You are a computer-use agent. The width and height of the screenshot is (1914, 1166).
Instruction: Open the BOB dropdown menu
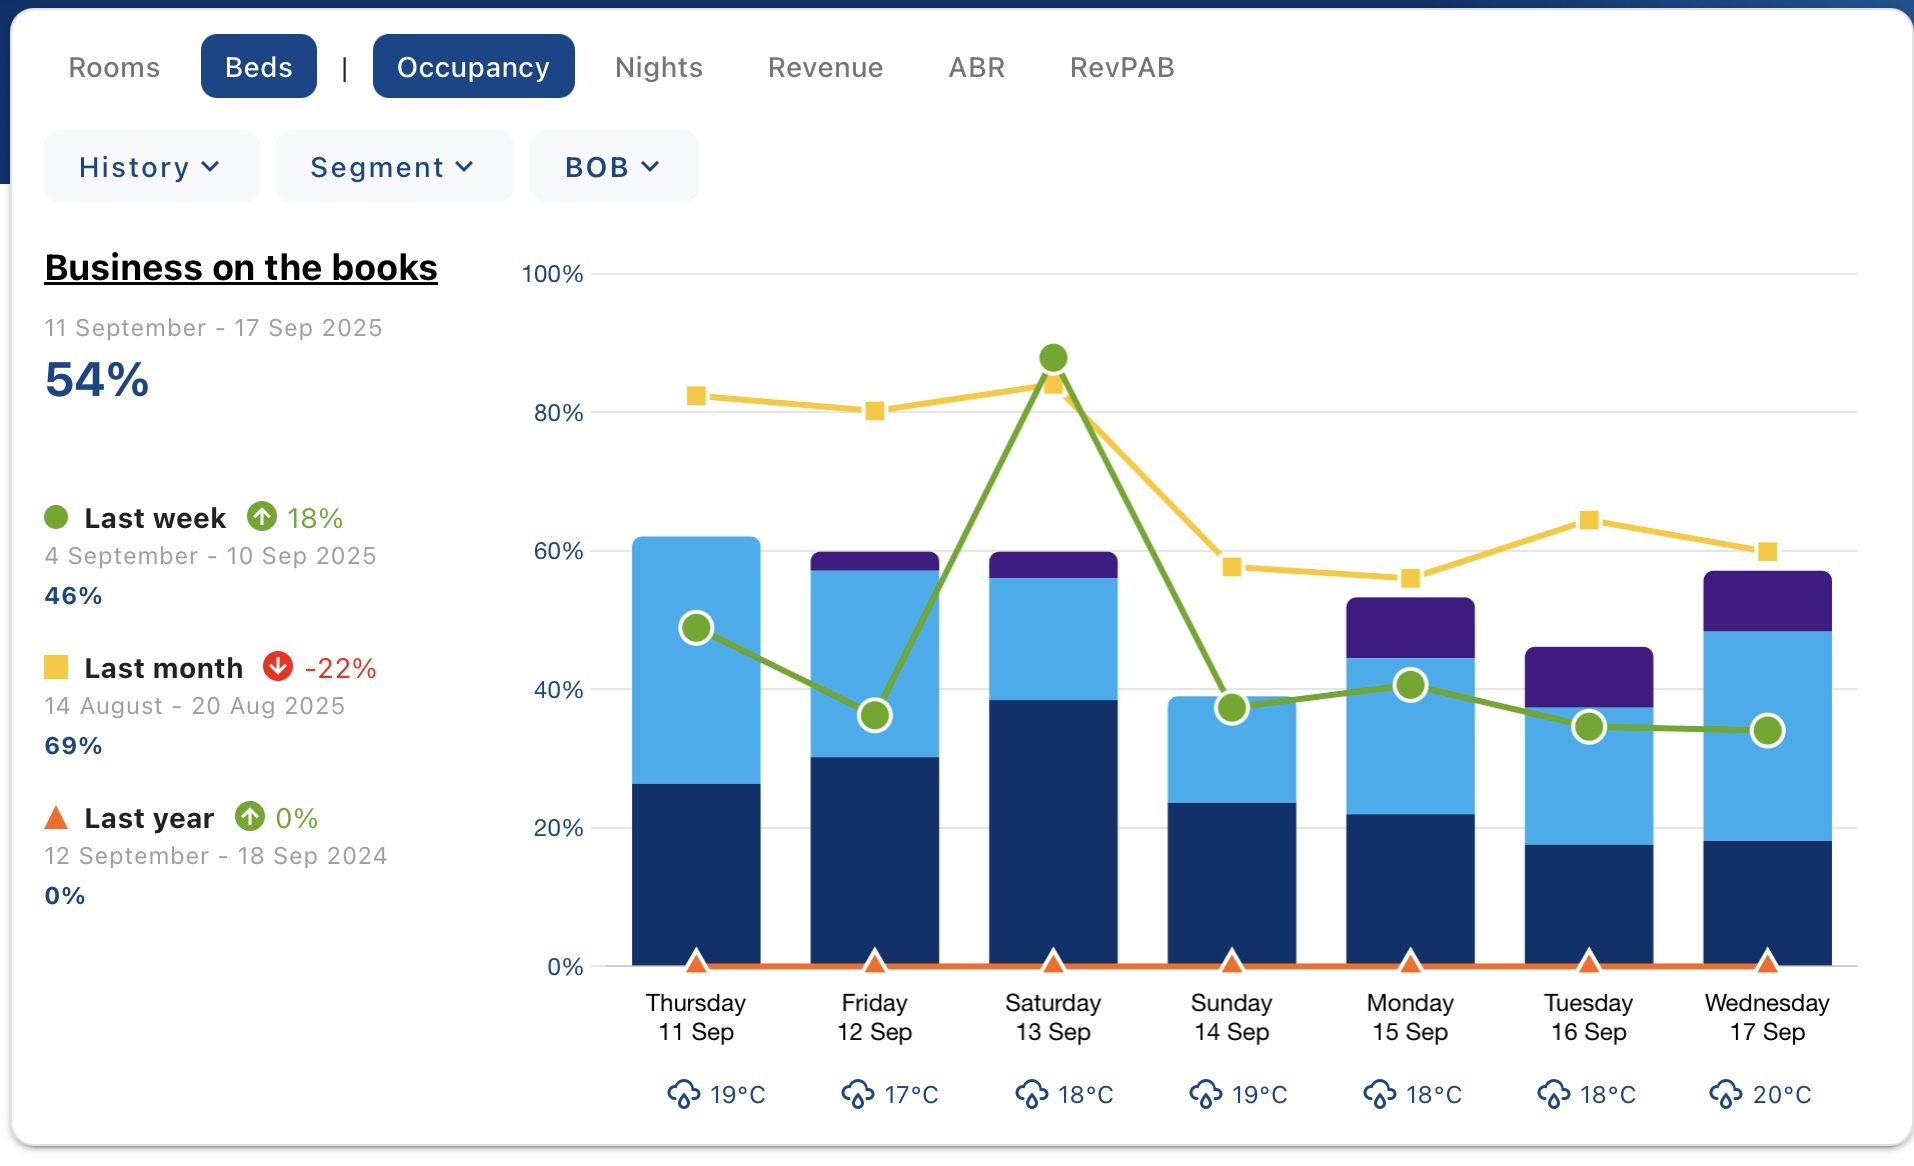pos(613,167)
